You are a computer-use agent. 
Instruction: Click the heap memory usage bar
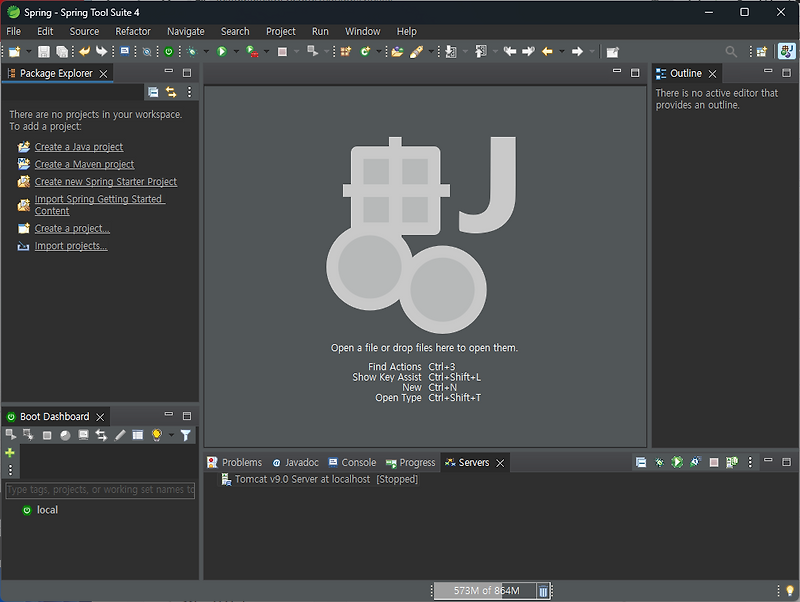pyautogui.click(x=485, y=591)
